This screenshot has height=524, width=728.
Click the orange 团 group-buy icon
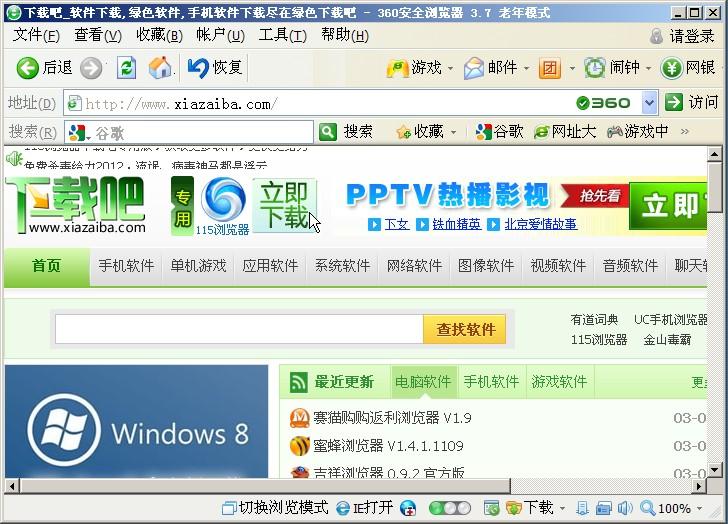click(550, 68)
